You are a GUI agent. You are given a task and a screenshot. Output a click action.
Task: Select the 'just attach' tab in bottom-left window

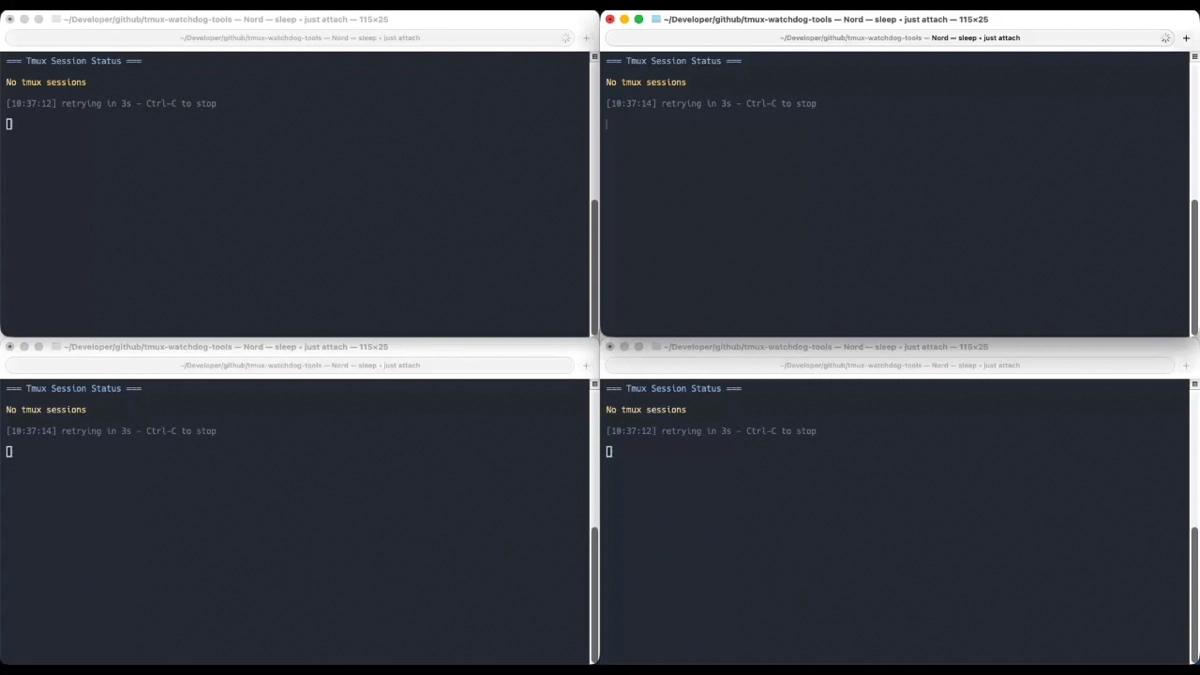[290, 366]
